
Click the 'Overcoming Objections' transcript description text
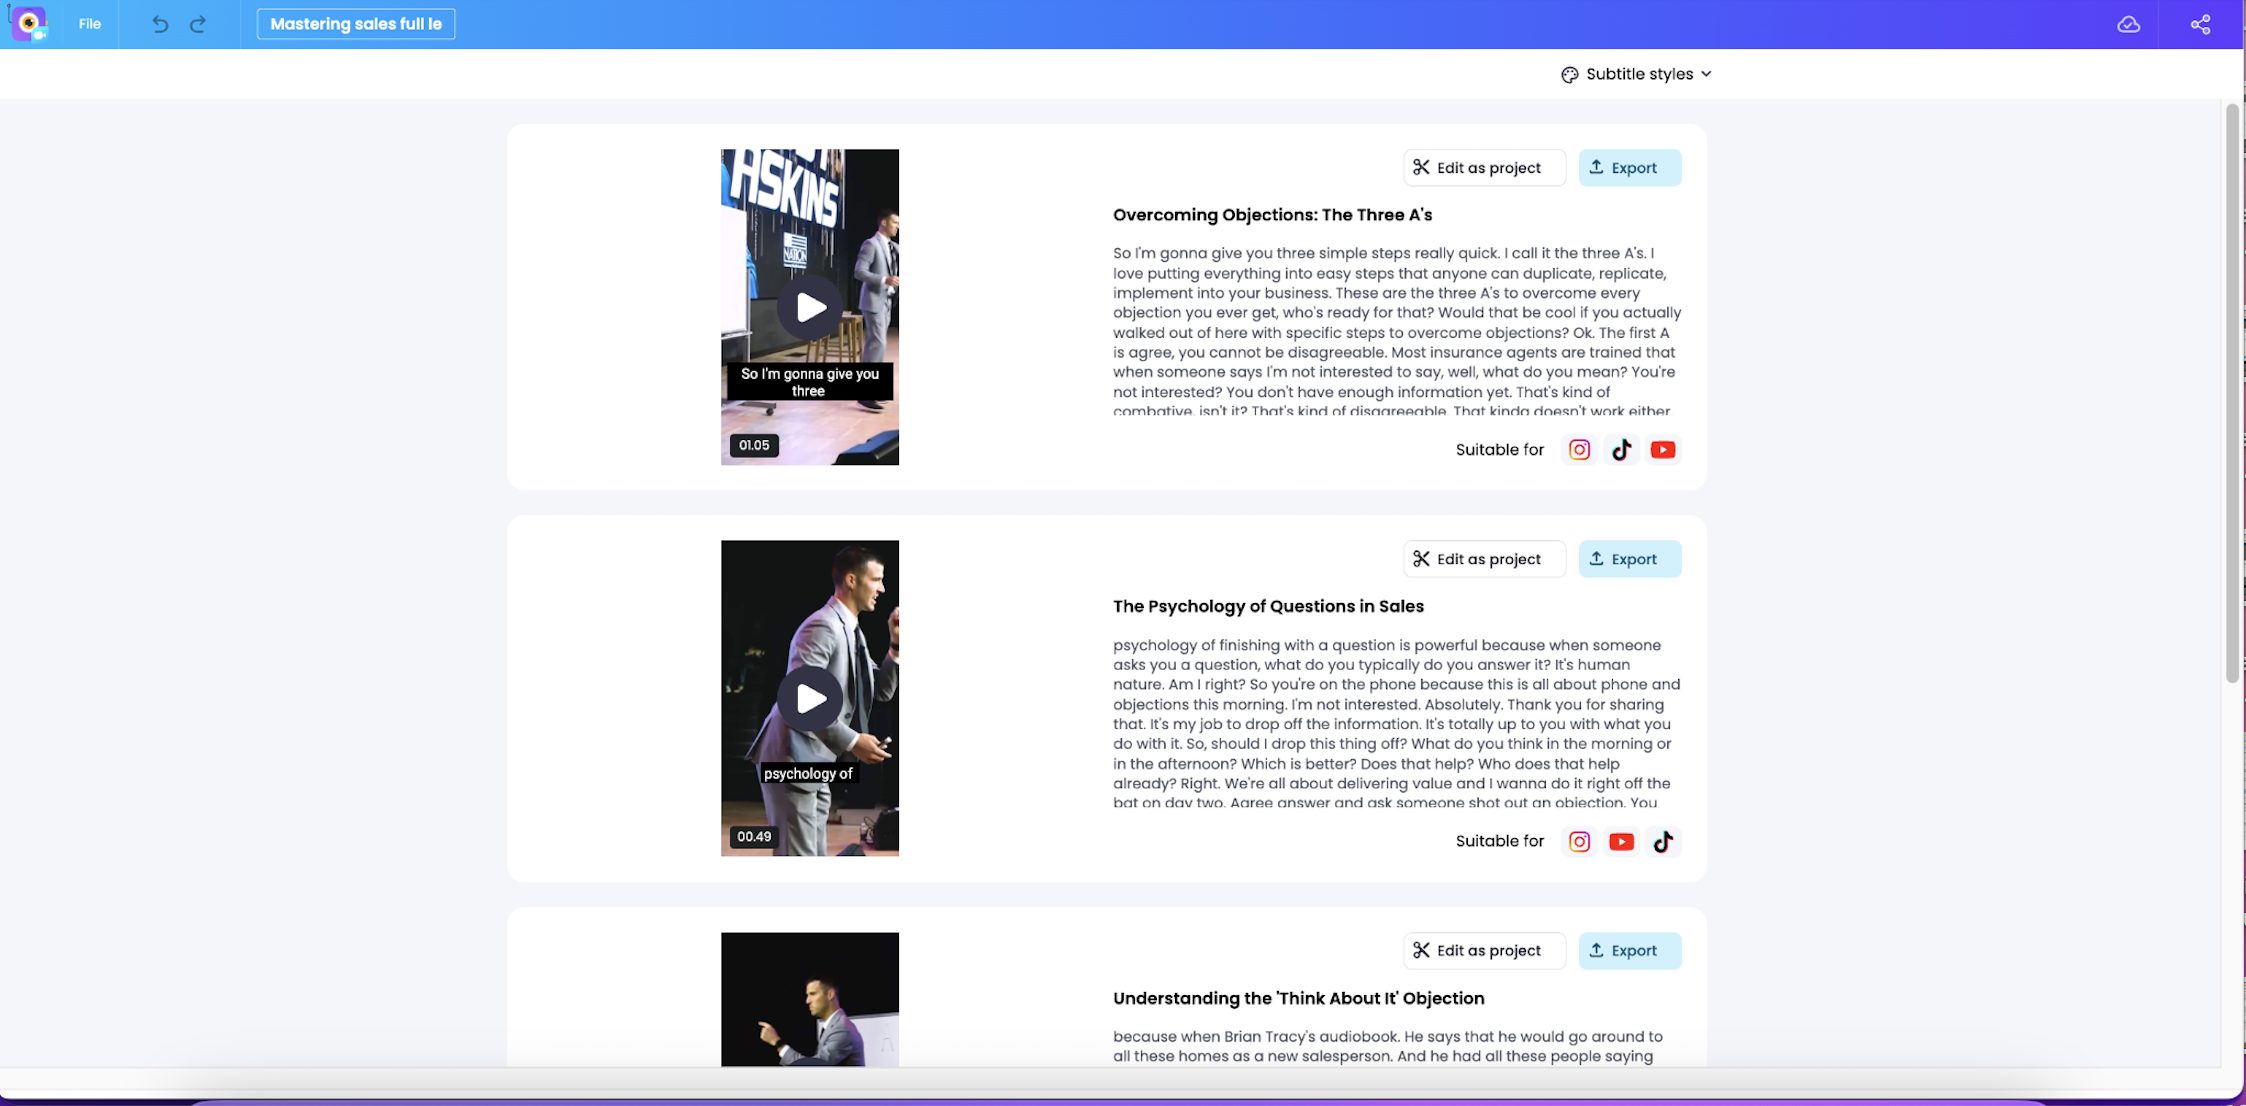pyautogui.click(x=1397, y=331)
